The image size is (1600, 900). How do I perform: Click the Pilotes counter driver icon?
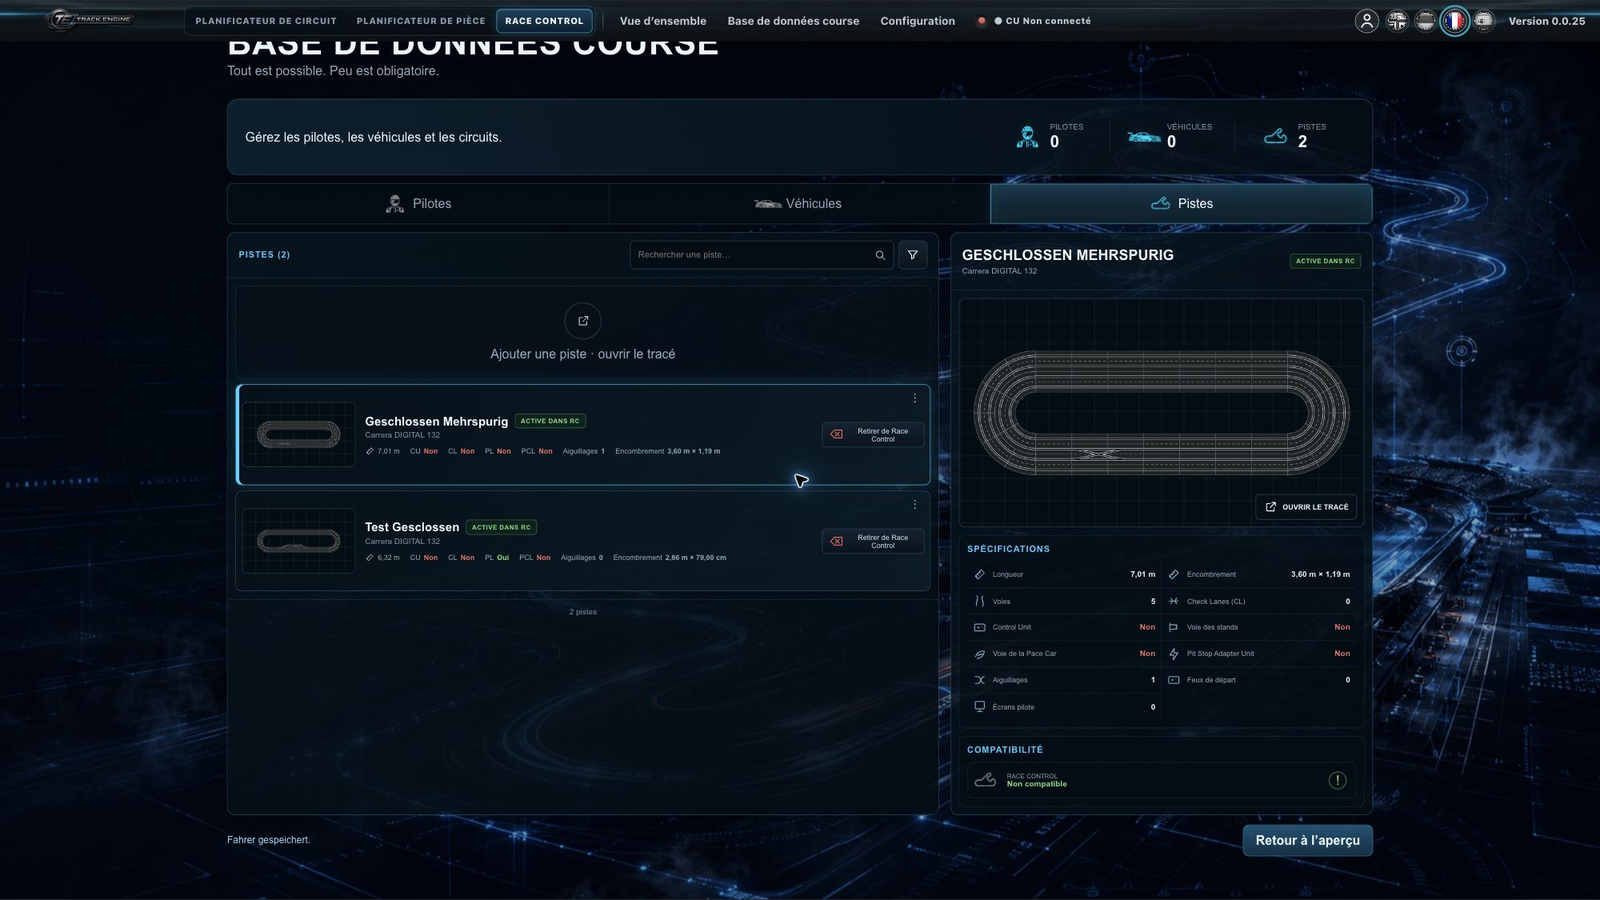pyautogui.click(x=1027, y=137)
